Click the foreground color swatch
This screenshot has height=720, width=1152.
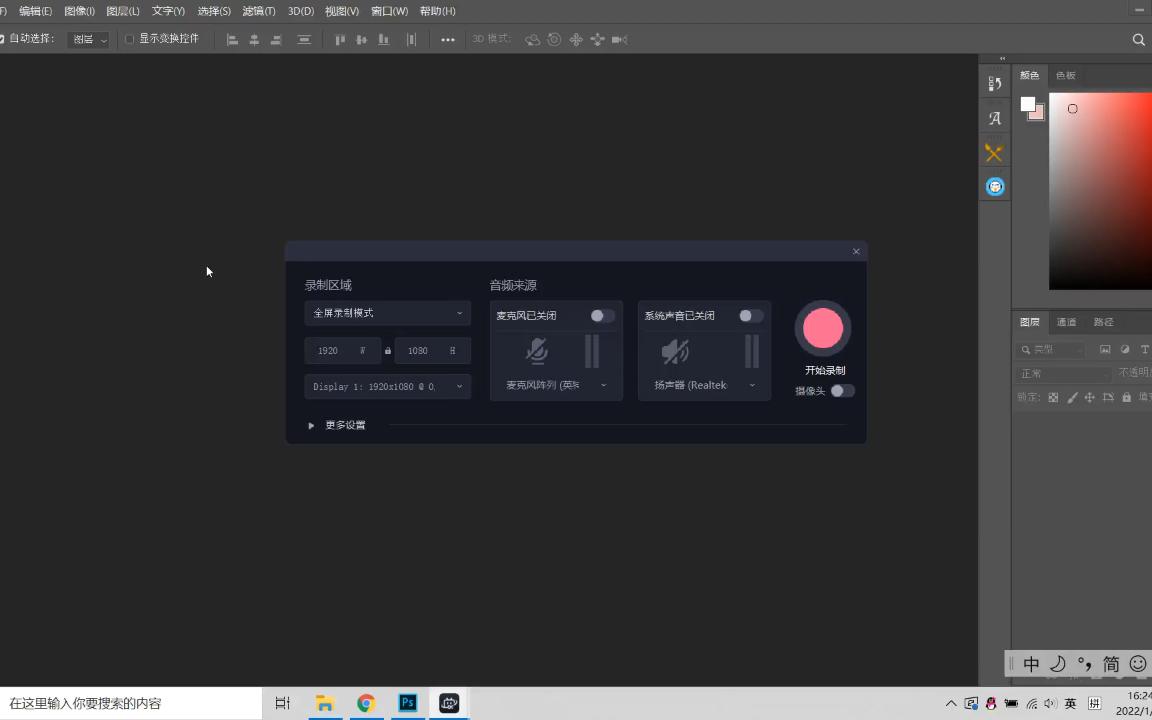1026,104
